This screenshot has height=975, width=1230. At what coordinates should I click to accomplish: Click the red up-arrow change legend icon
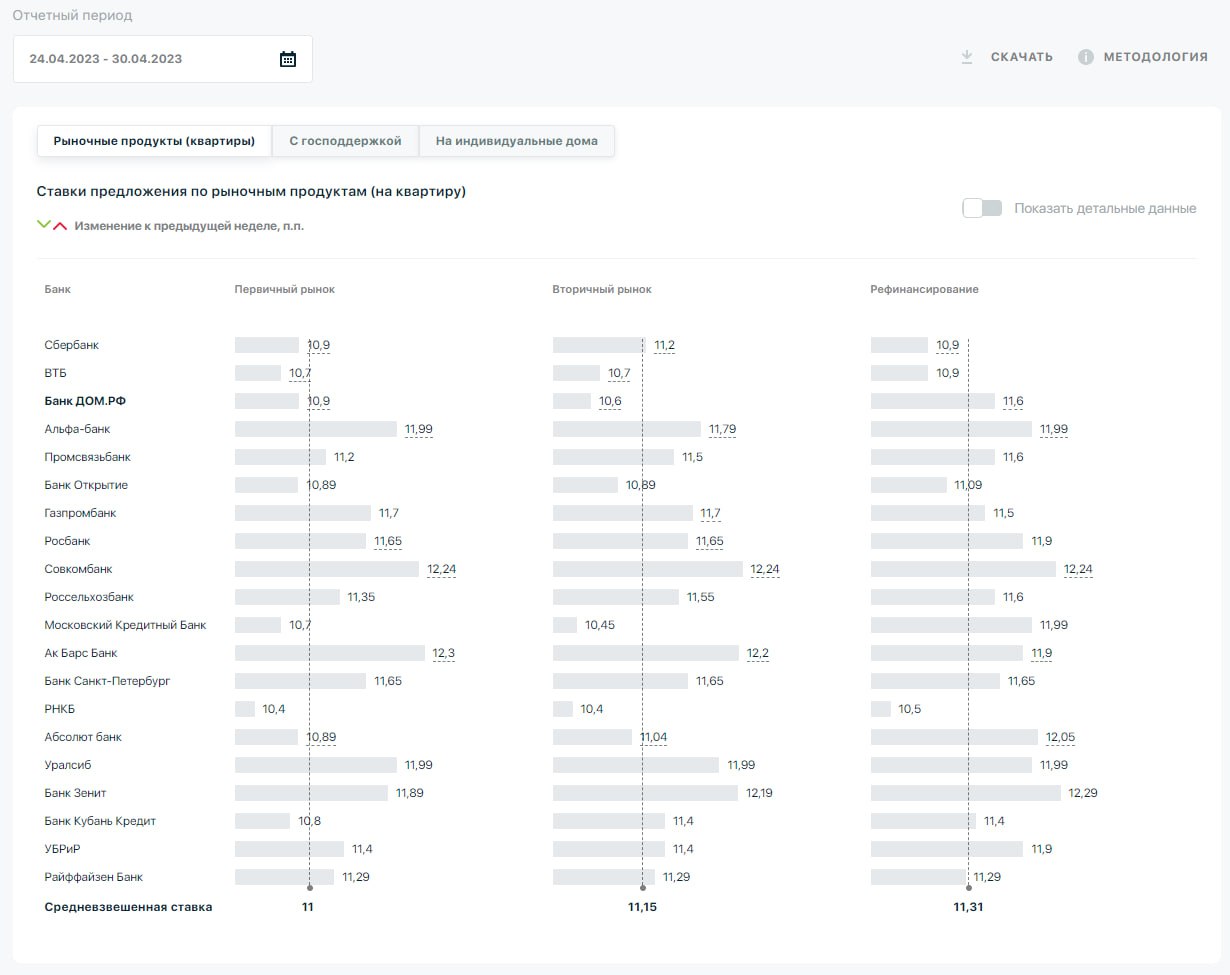tap(60, 226)
